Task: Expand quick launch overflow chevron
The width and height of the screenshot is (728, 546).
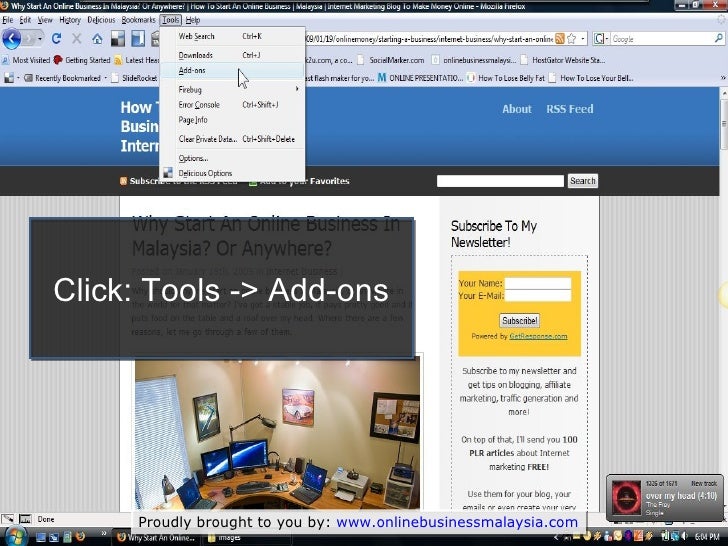Action: [104, 533]
